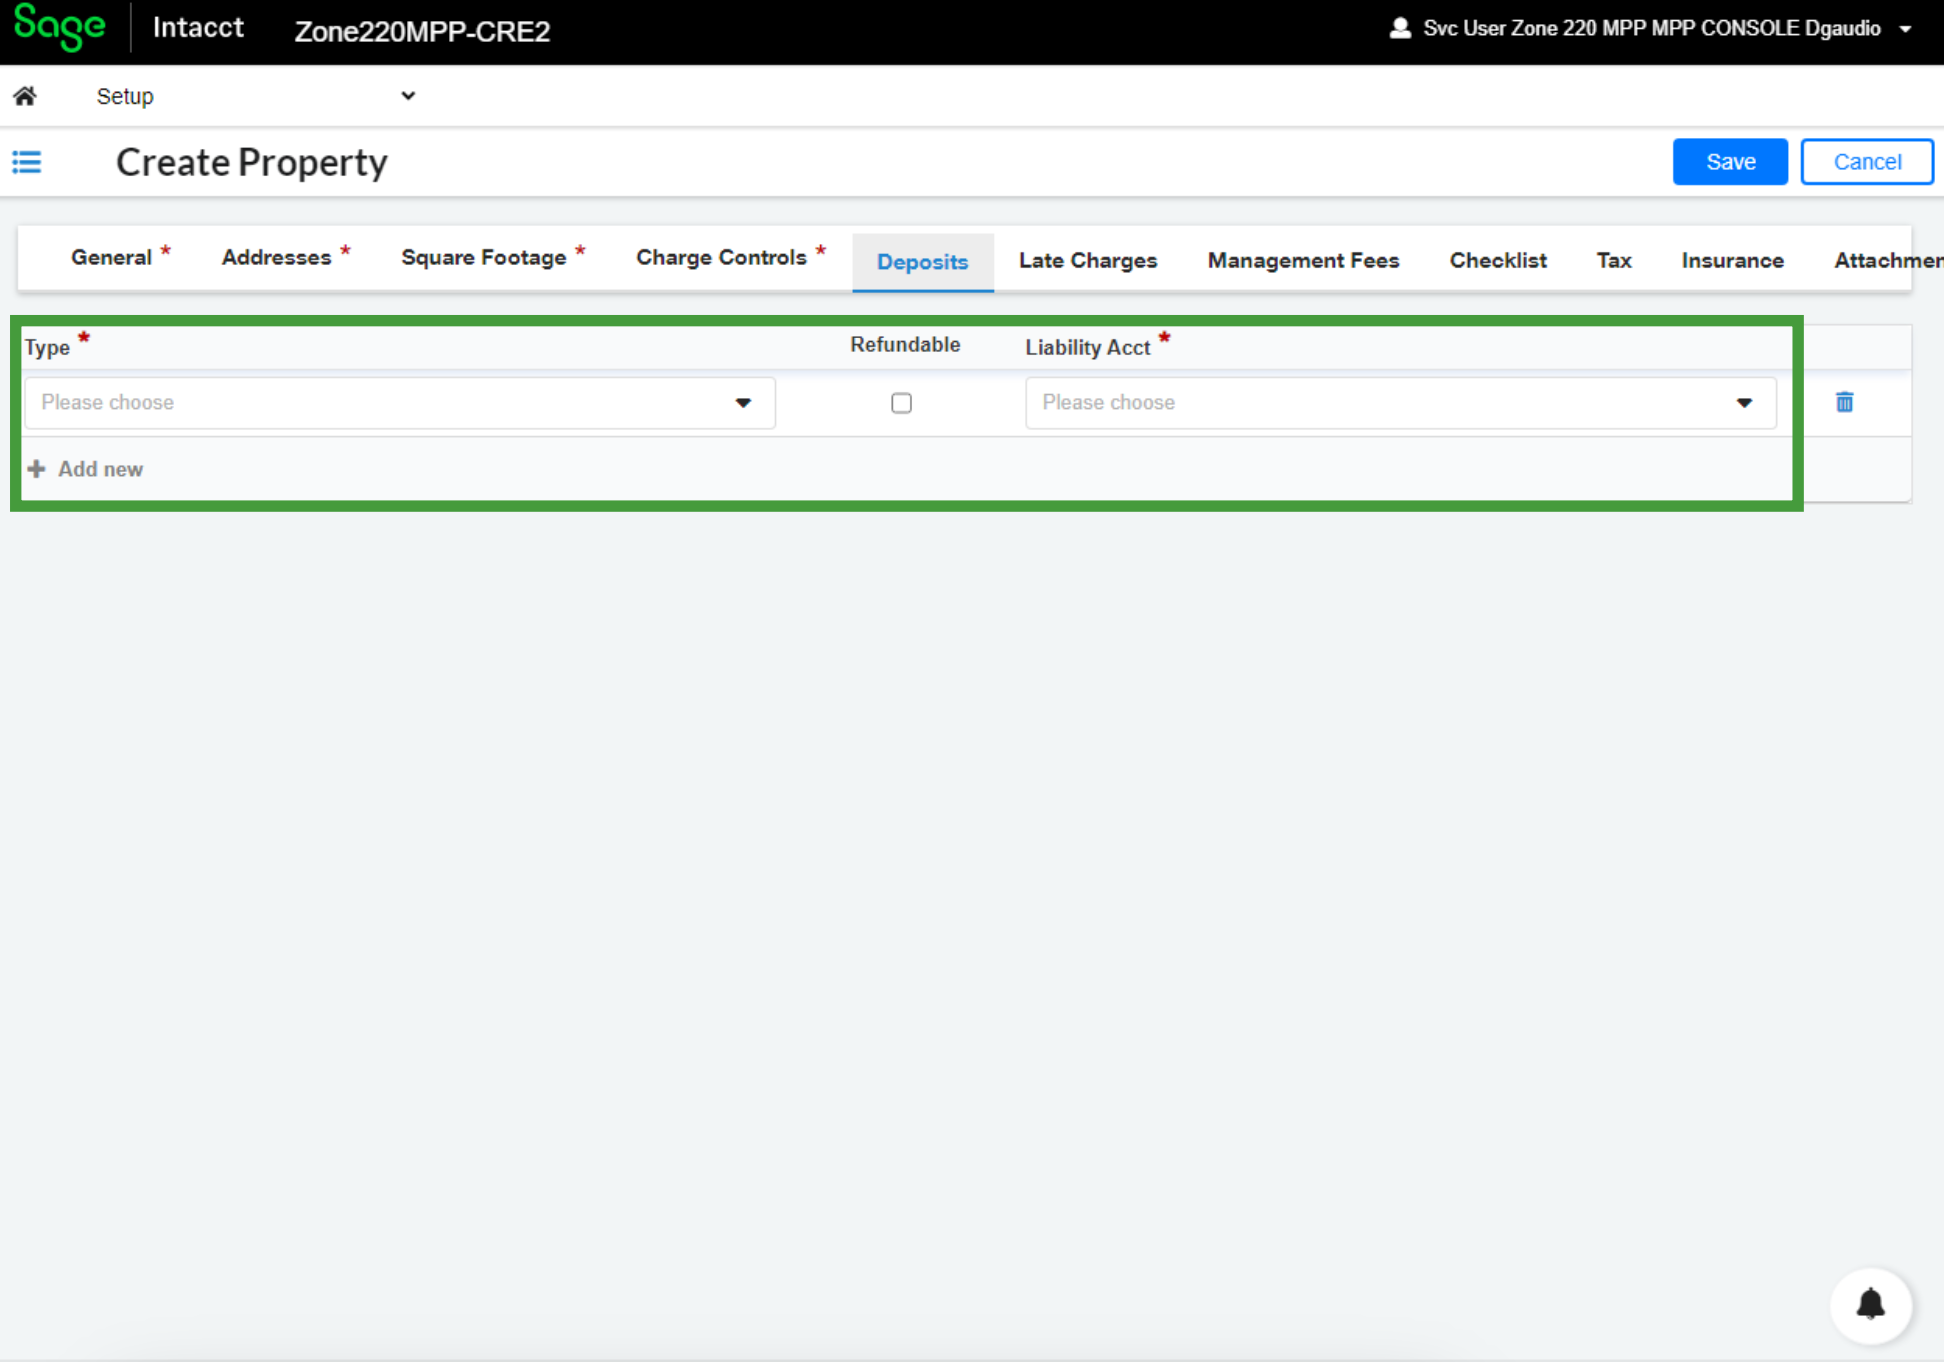The width and height of the screenshot is (1944, 1362).
Task: Click the Refundable column header
Action: click(904, 344)
